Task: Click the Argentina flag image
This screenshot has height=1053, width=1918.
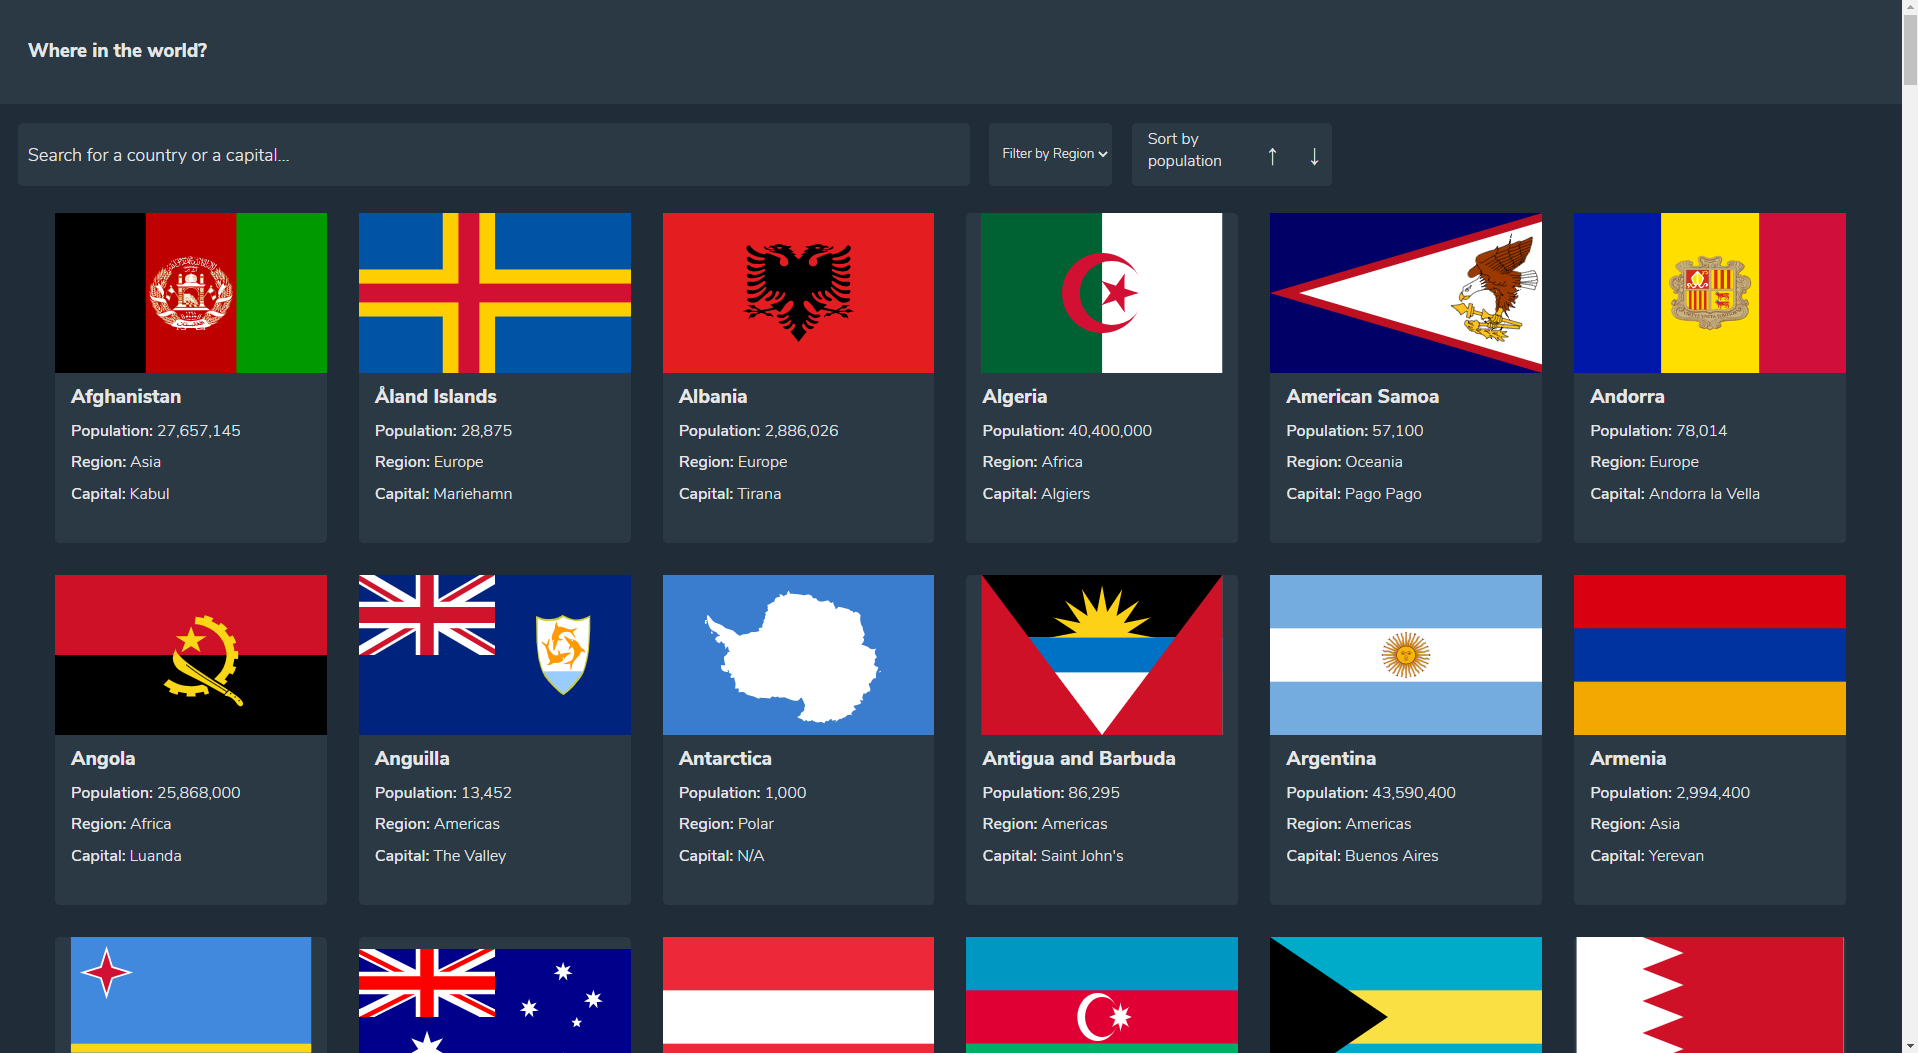Action: [1404, 654]
